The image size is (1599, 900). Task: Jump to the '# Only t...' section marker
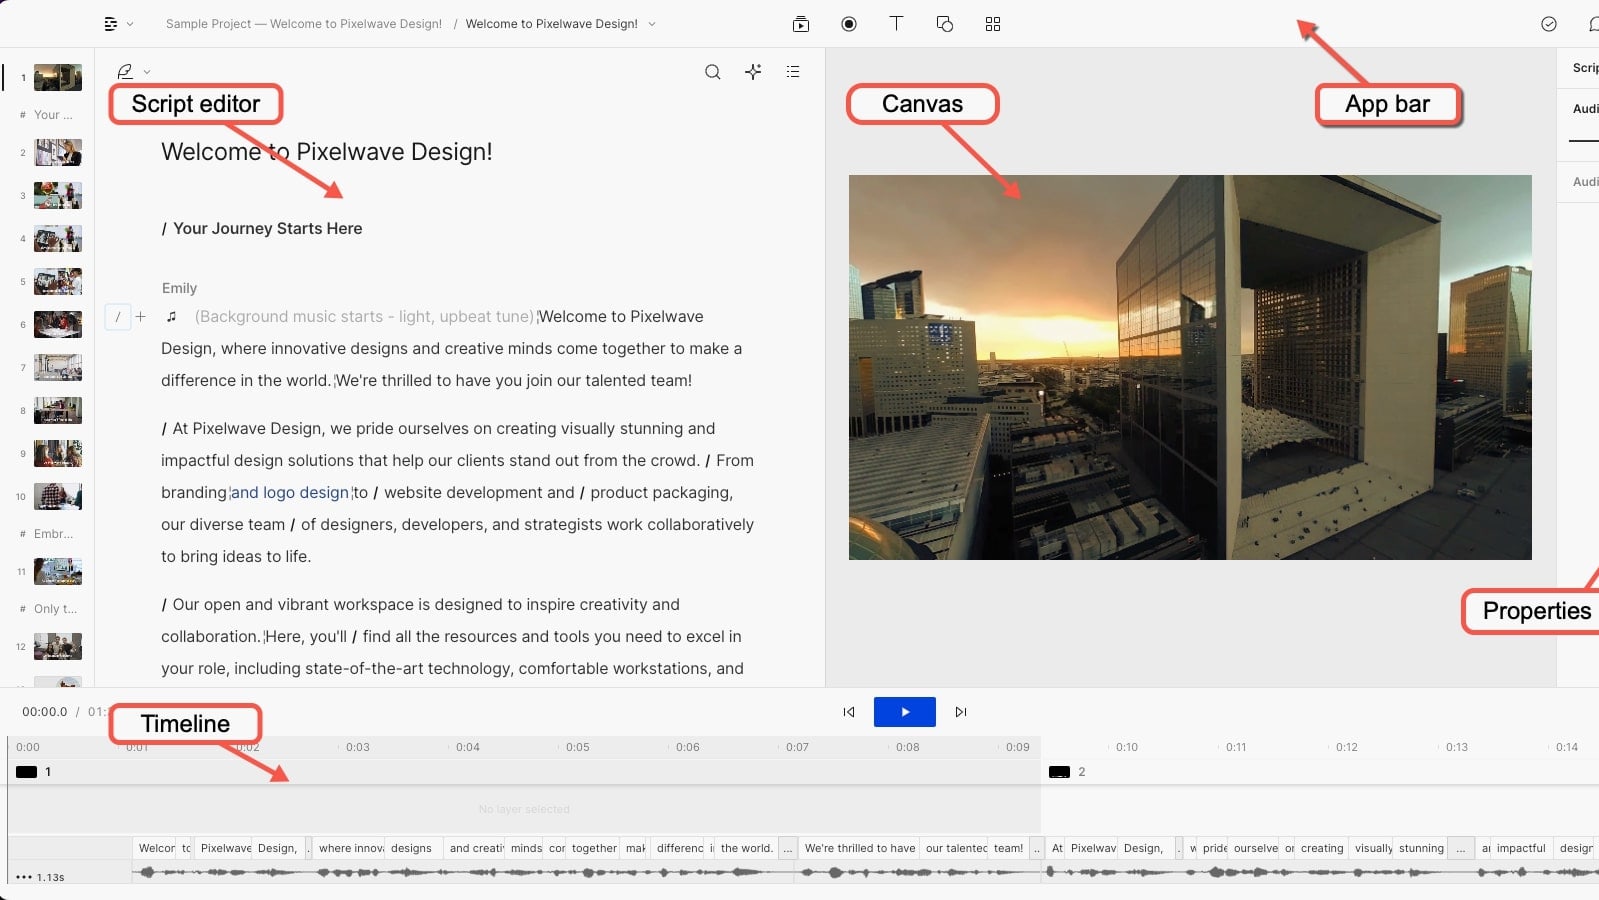[x=48, y=609]
